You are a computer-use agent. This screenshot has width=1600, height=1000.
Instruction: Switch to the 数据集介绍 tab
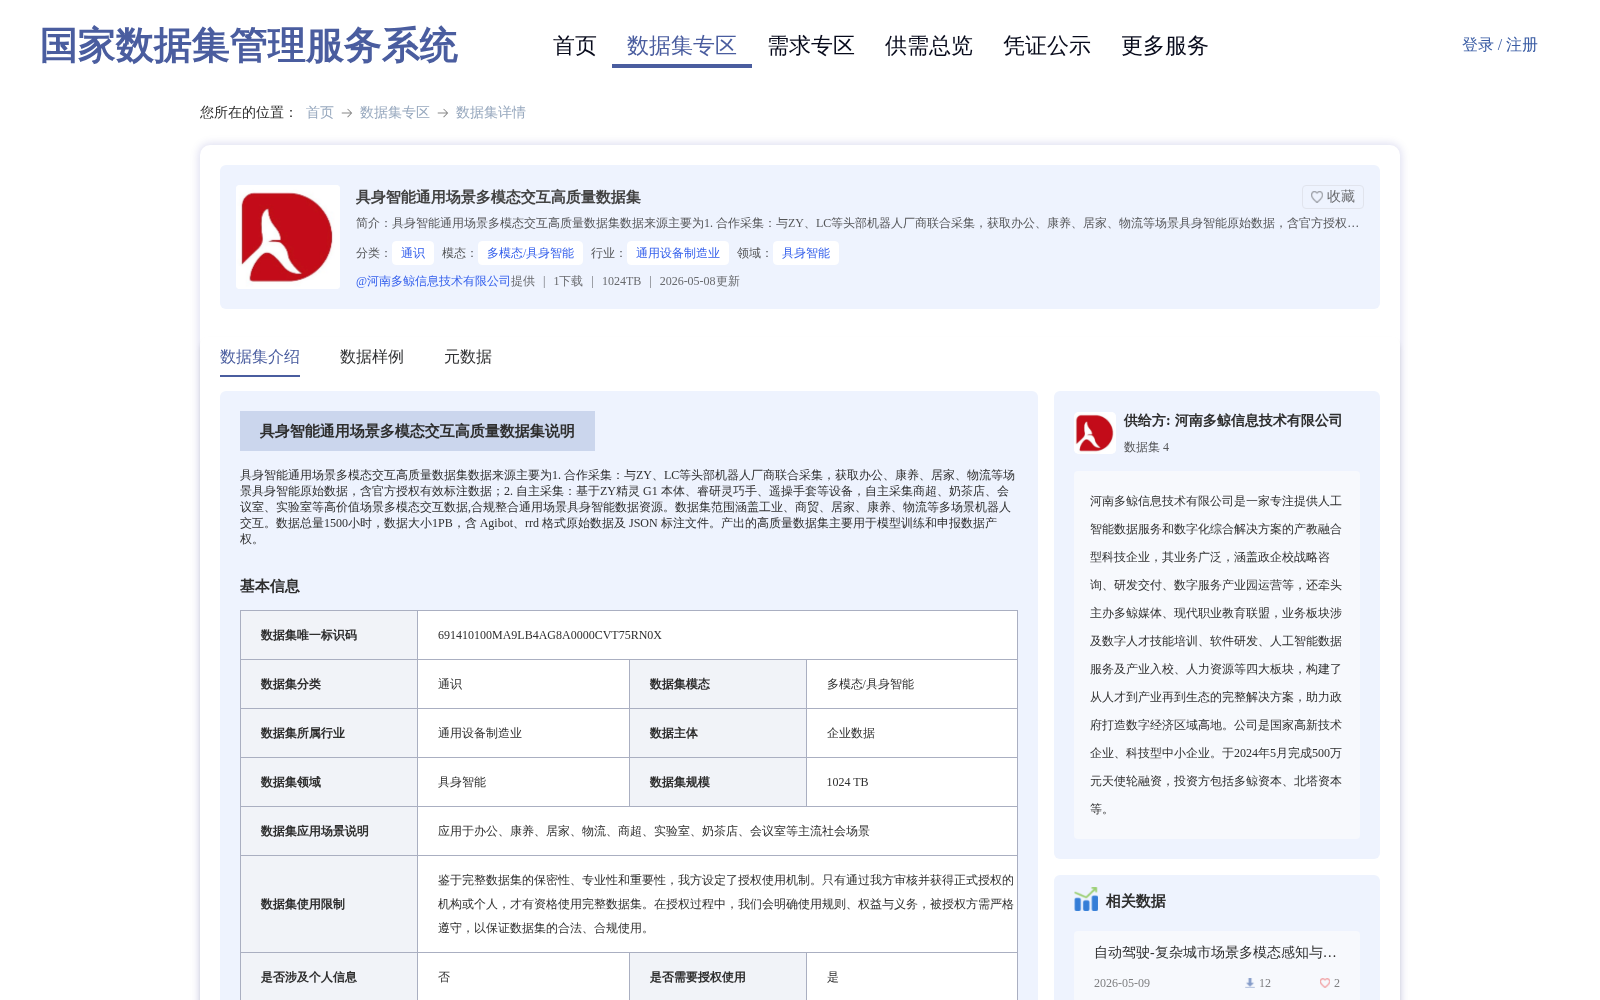tap(260, 357)
